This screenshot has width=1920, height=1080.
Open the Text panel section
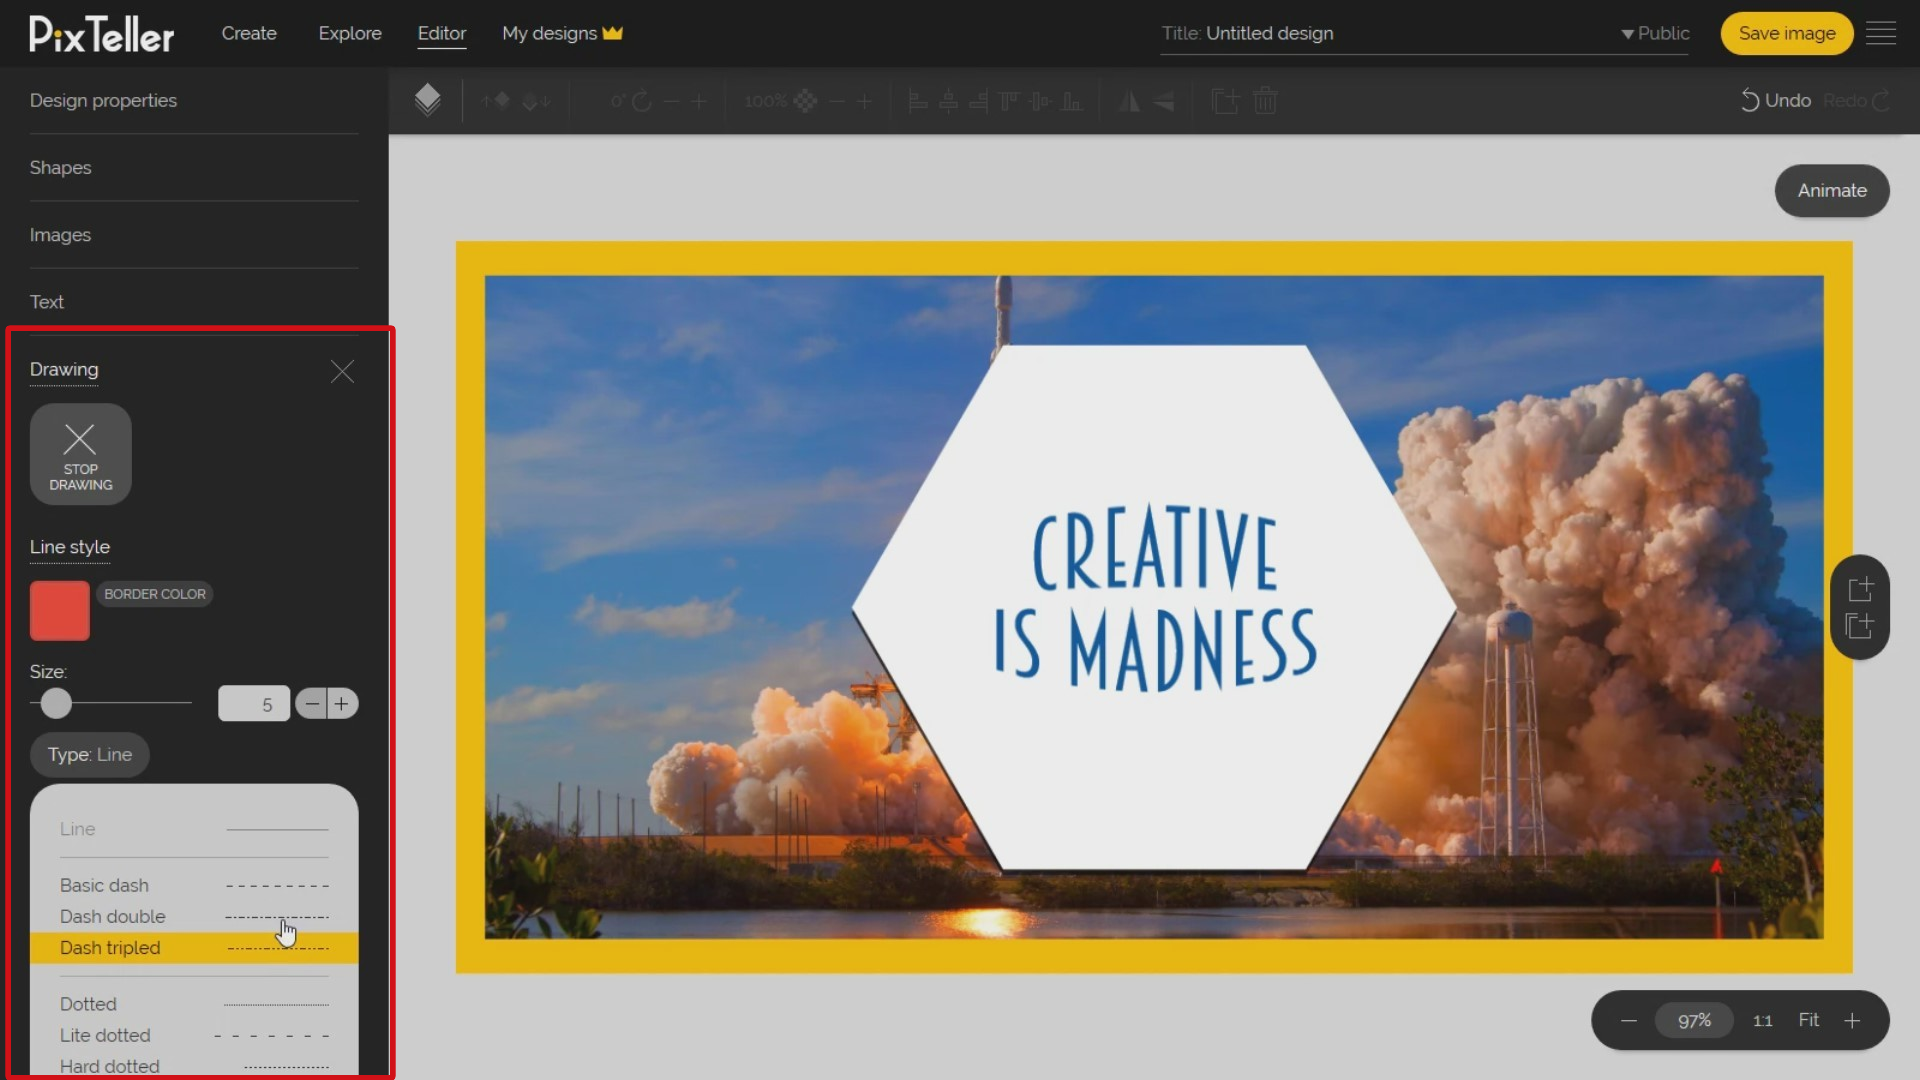[x=47, y=301]
